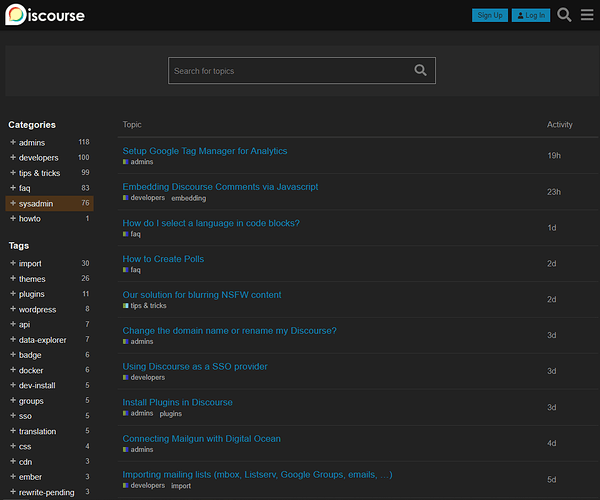Open the How to Create Polls topic

coord(163,259)
